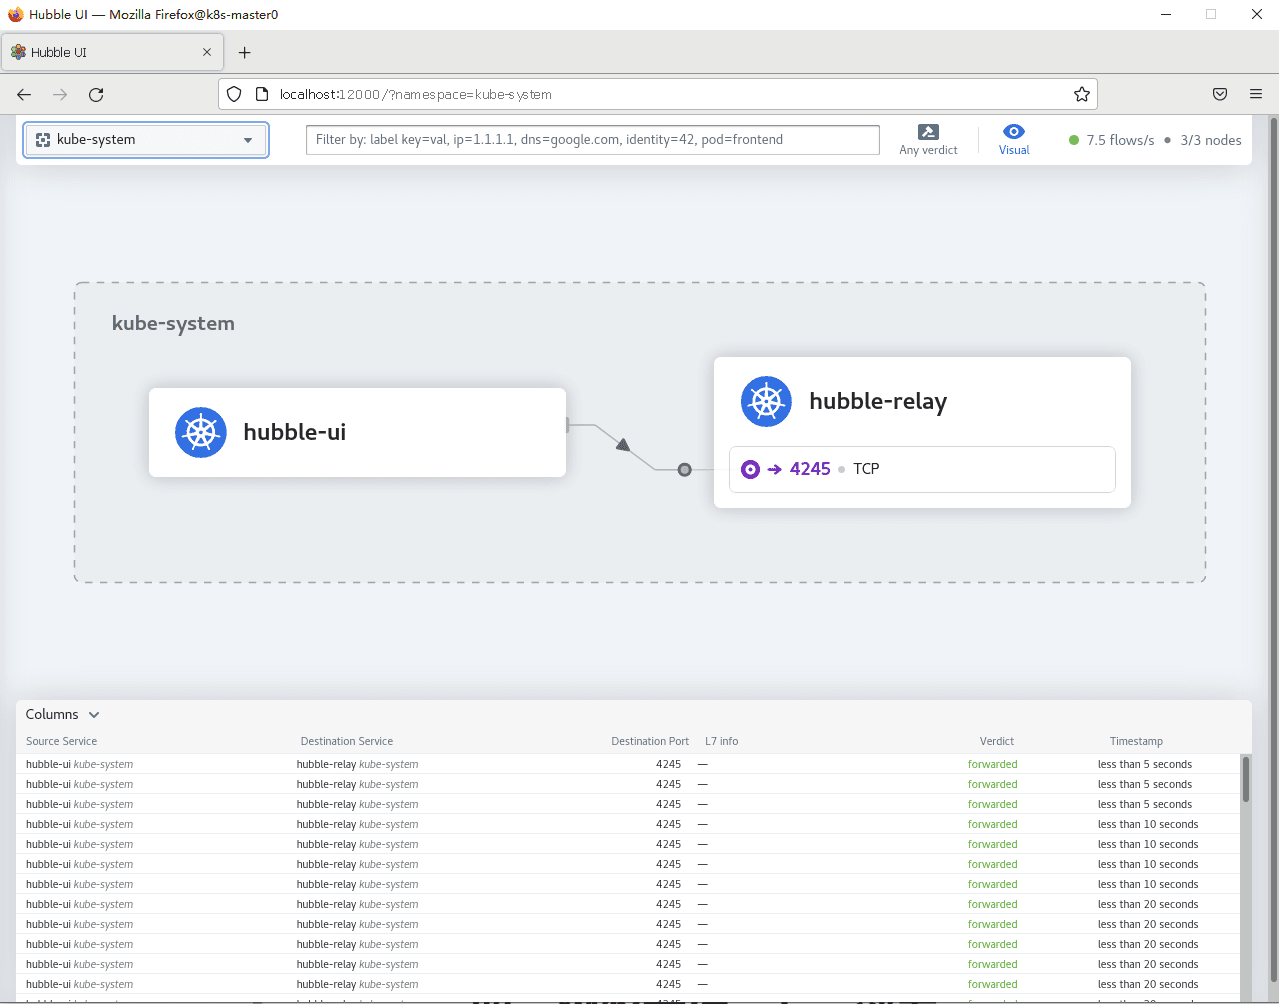Click the connector dot on flow line
Screen dimensions: 1279x1004
coord(684,469)
